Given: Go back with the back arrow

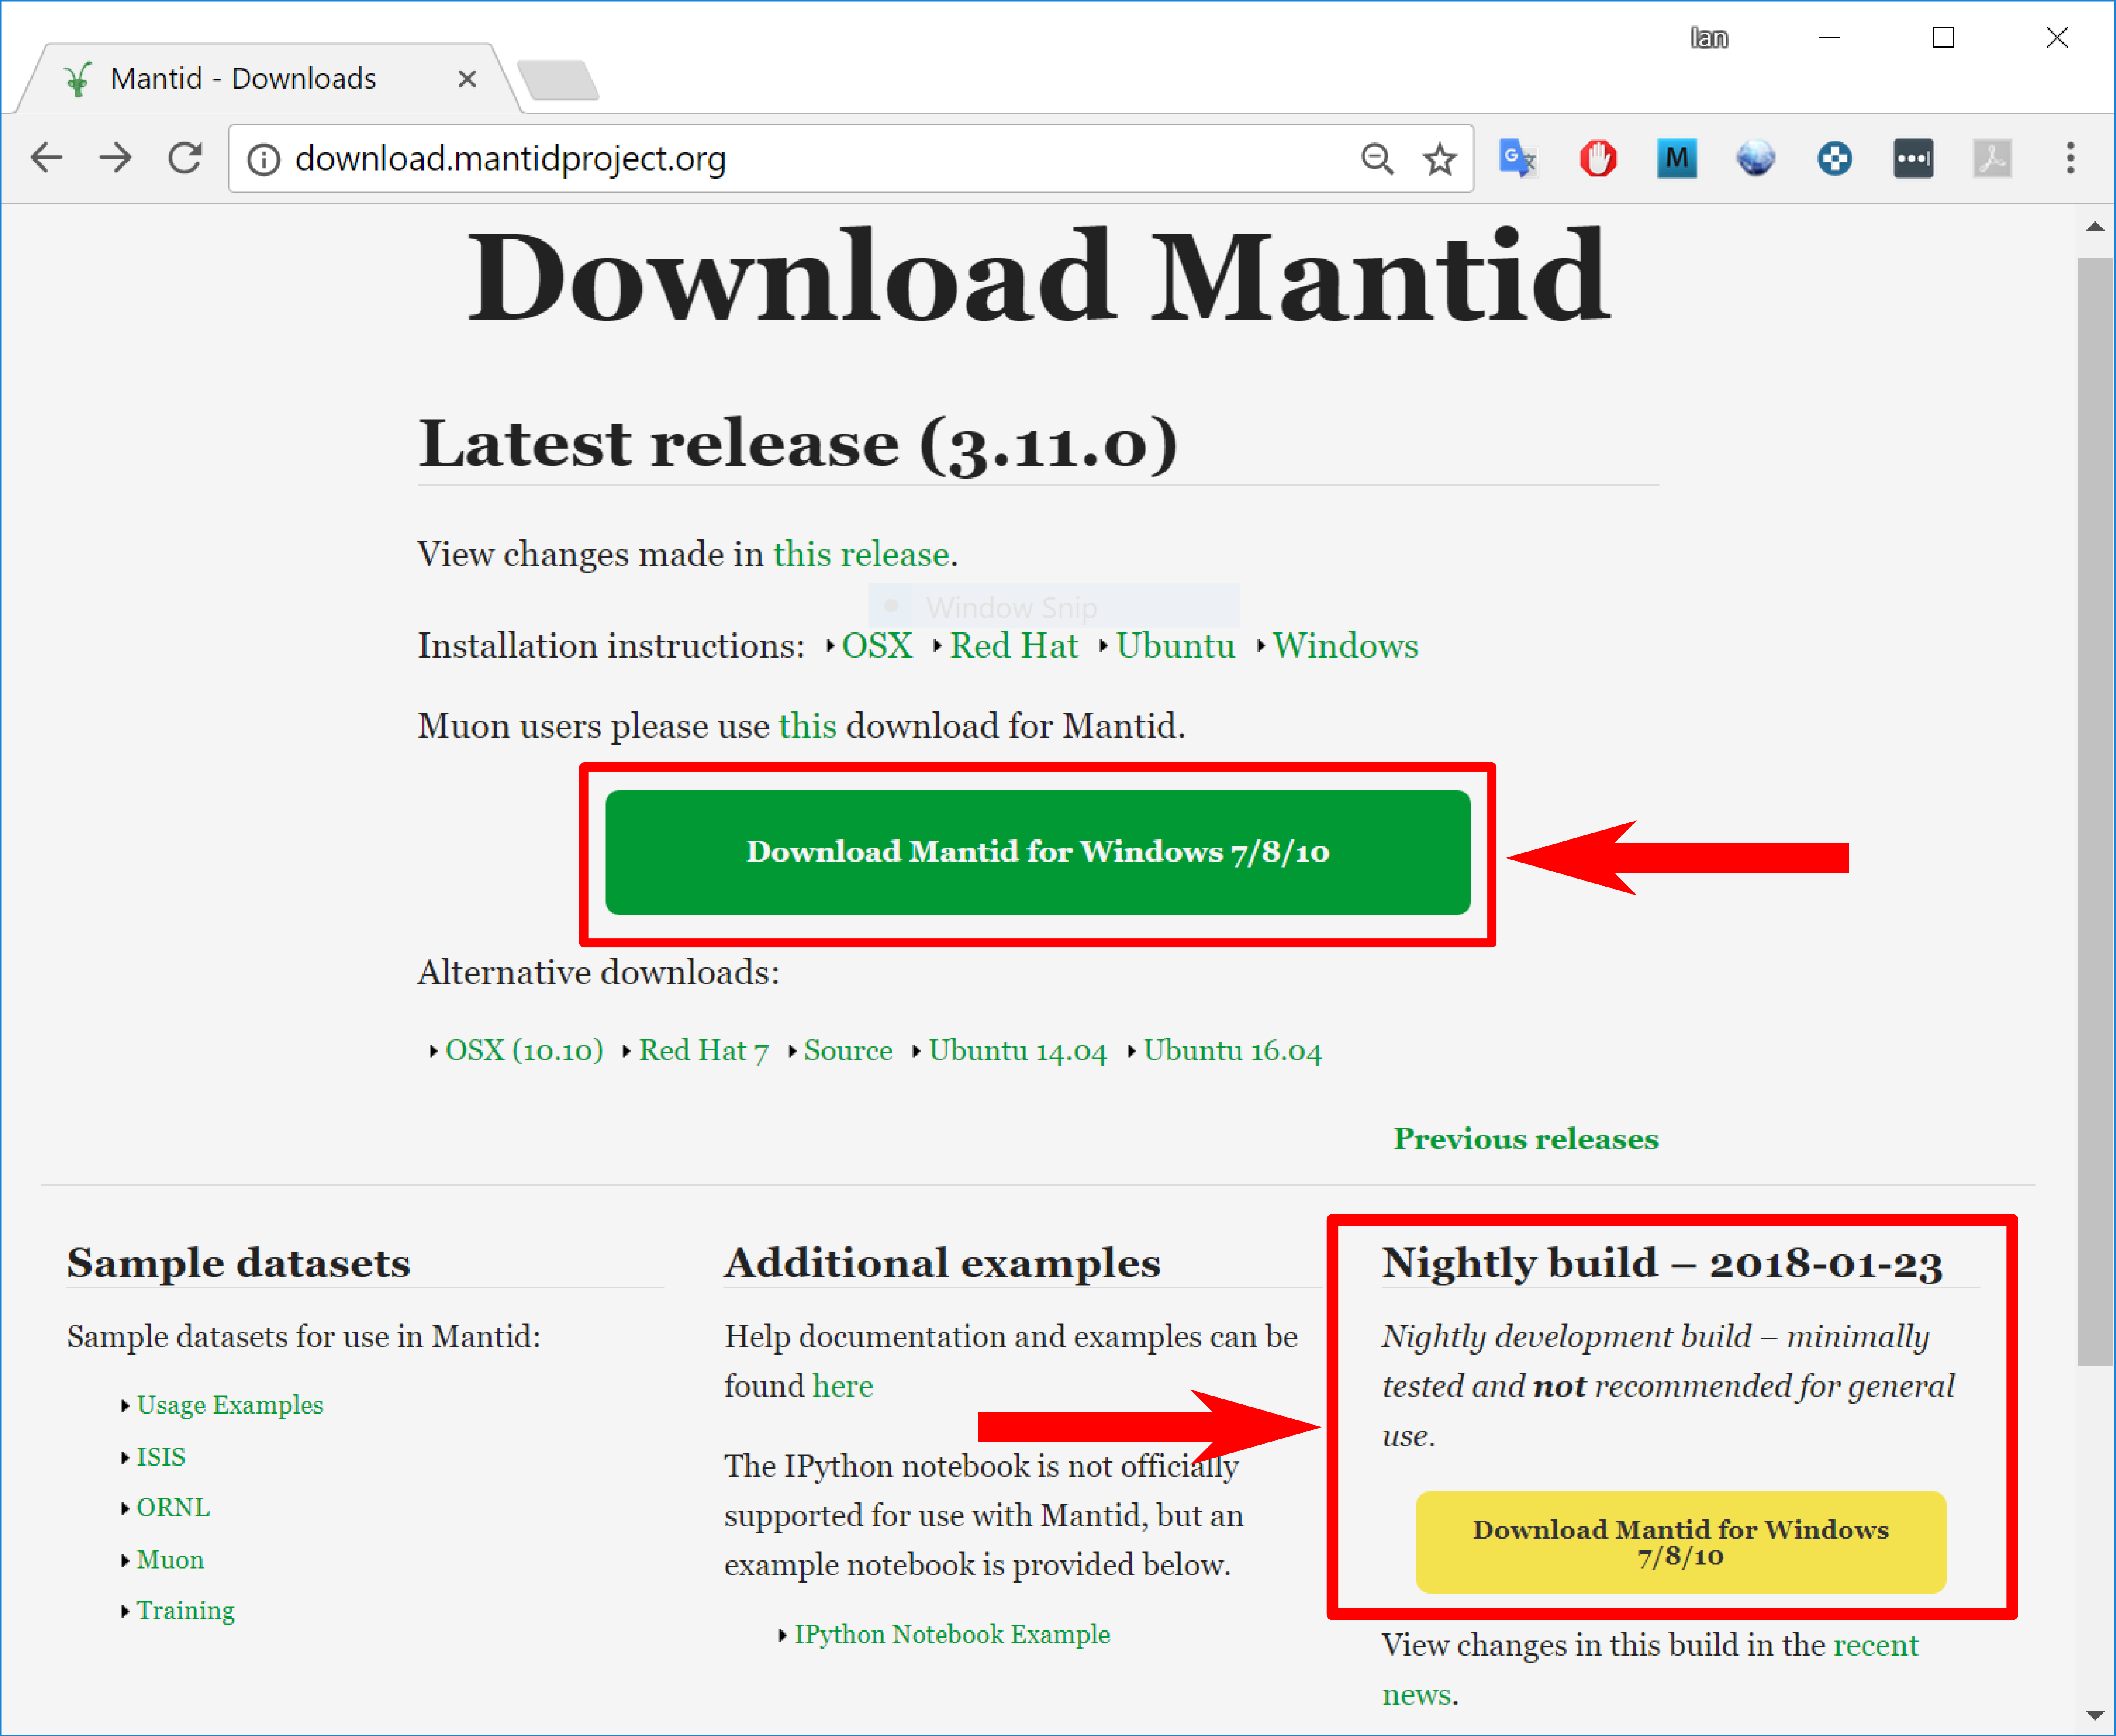Looking at the screenshot, I should point(47,158).
